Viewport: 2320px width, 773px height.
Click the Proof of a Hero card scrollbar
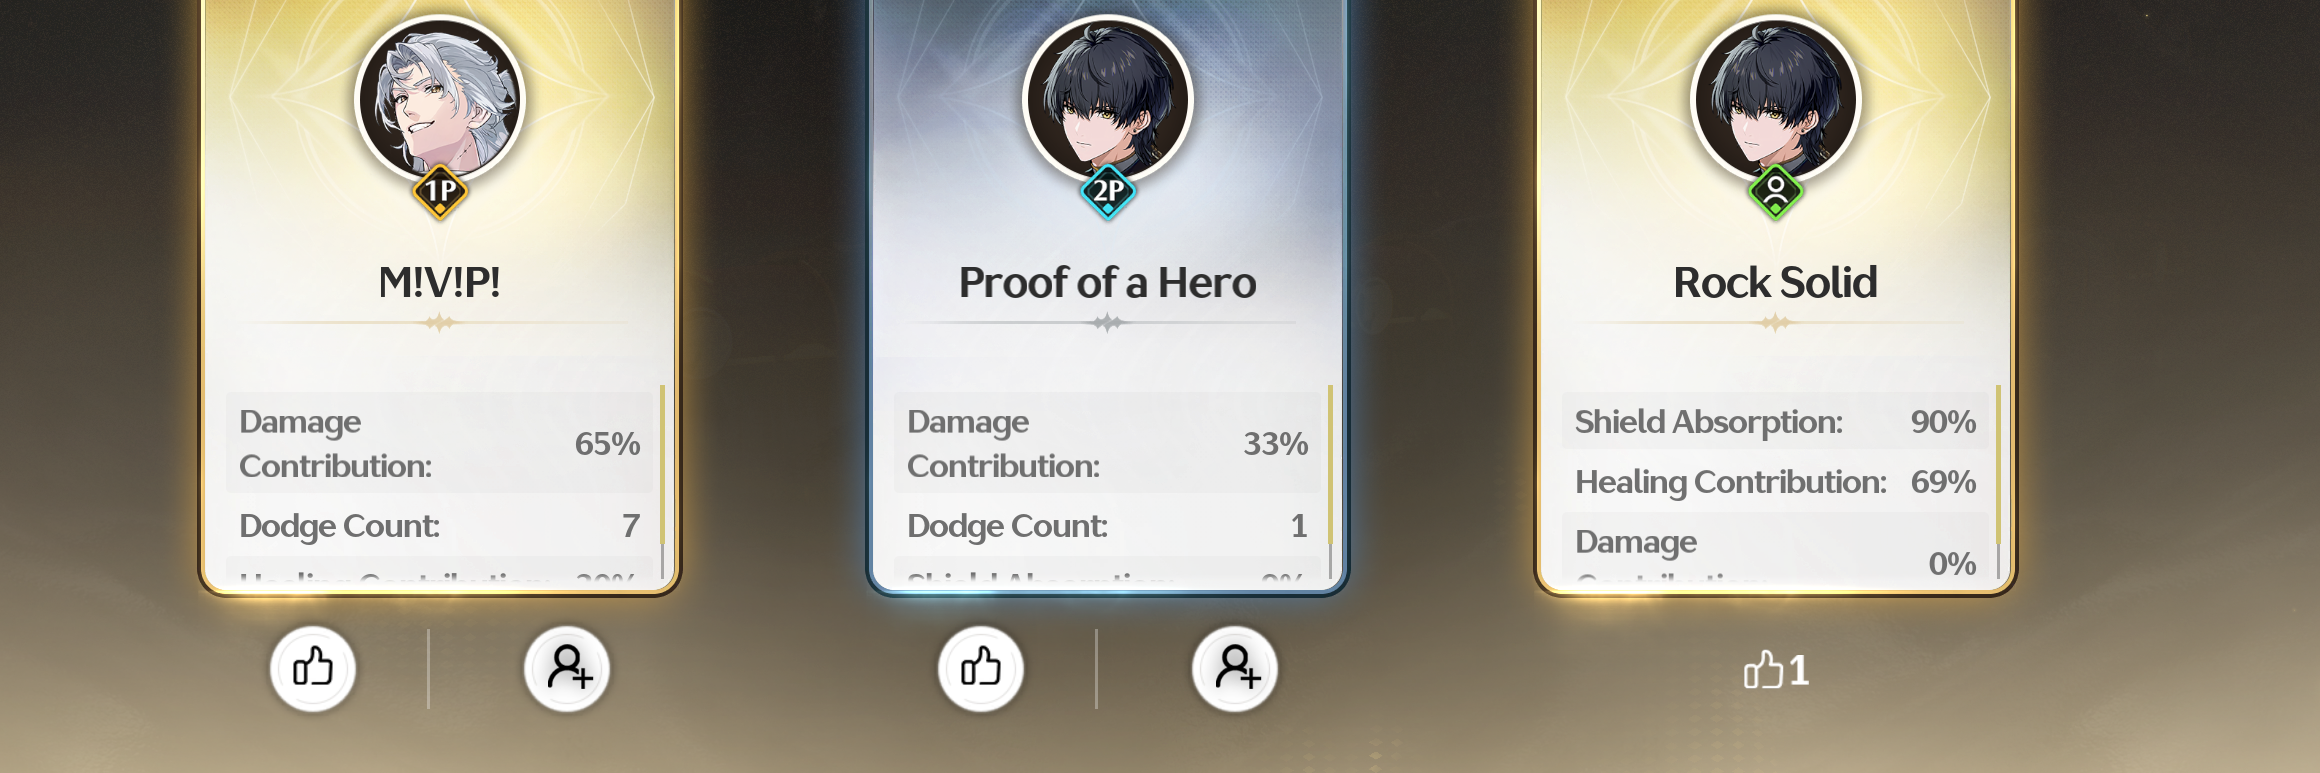click(1330, 481)
